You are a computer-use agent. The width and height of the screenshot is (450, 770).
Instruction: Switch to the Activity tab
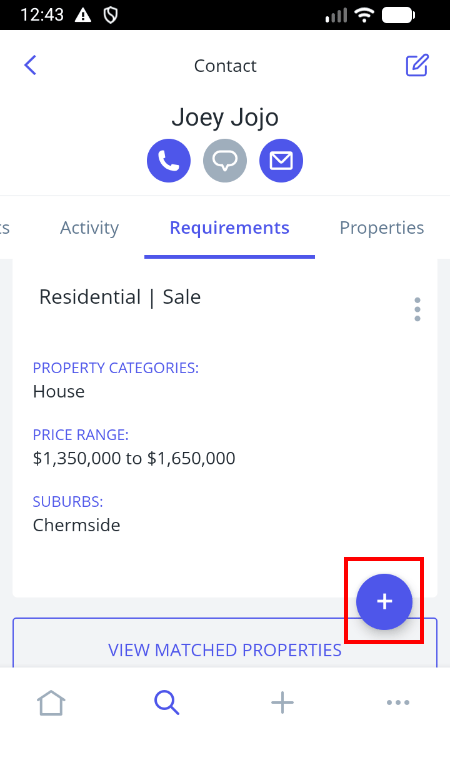pyautogui.click(x=89, y=228)
